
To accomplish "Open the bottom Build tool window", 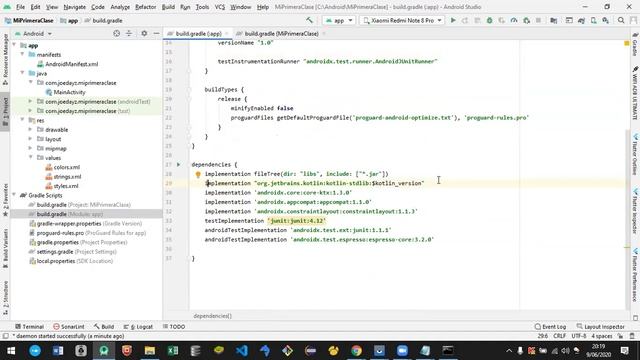I will 104,327.
